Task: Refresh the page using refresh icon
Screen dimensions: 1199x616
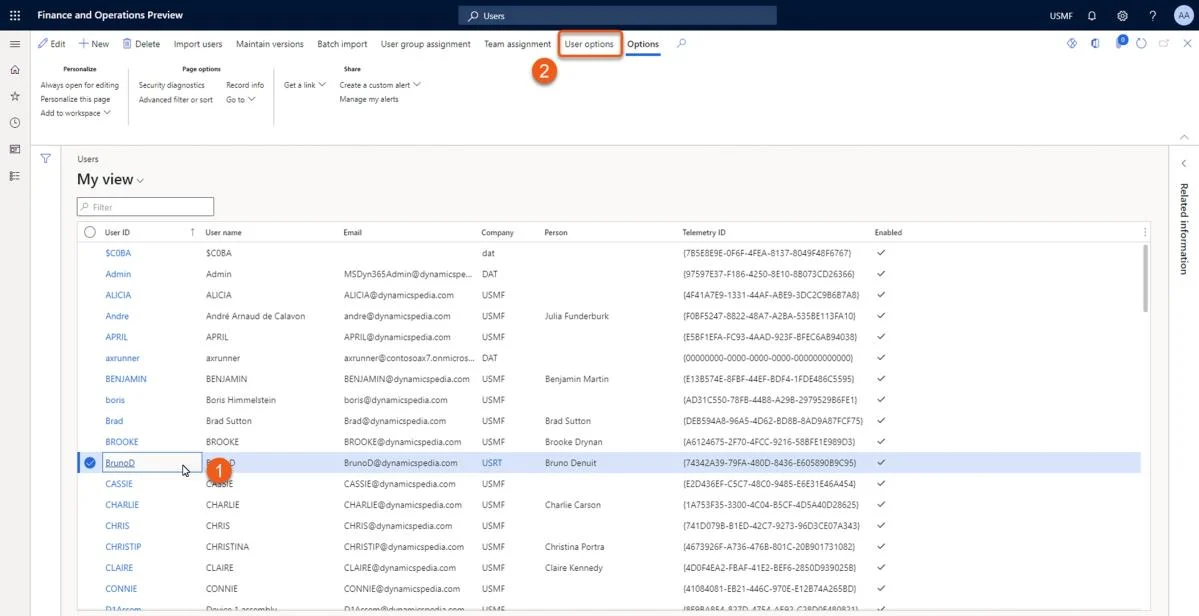Action: click(x=1141, y=44)
